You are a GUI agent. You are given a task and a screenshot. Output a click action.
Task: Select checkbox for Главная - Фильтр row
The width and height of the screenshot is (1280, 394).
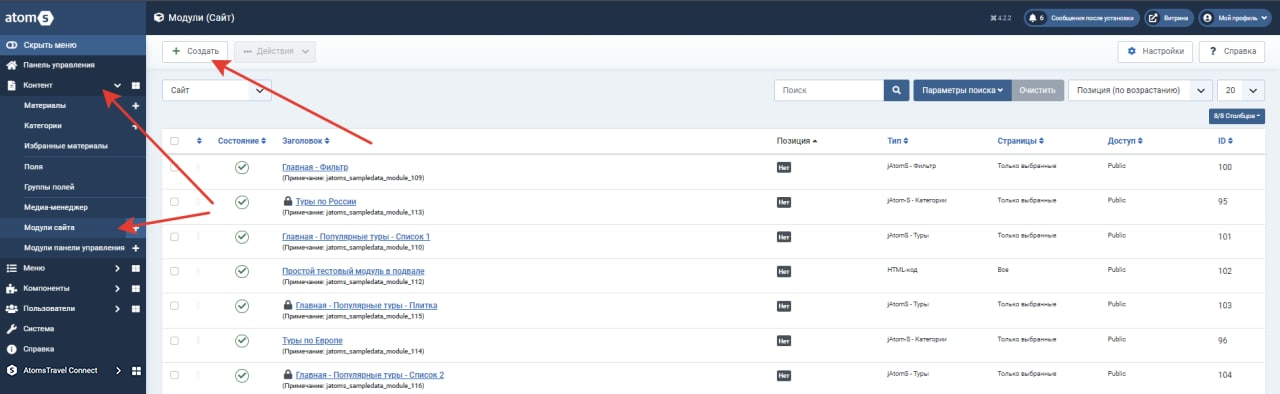(174, 167)
